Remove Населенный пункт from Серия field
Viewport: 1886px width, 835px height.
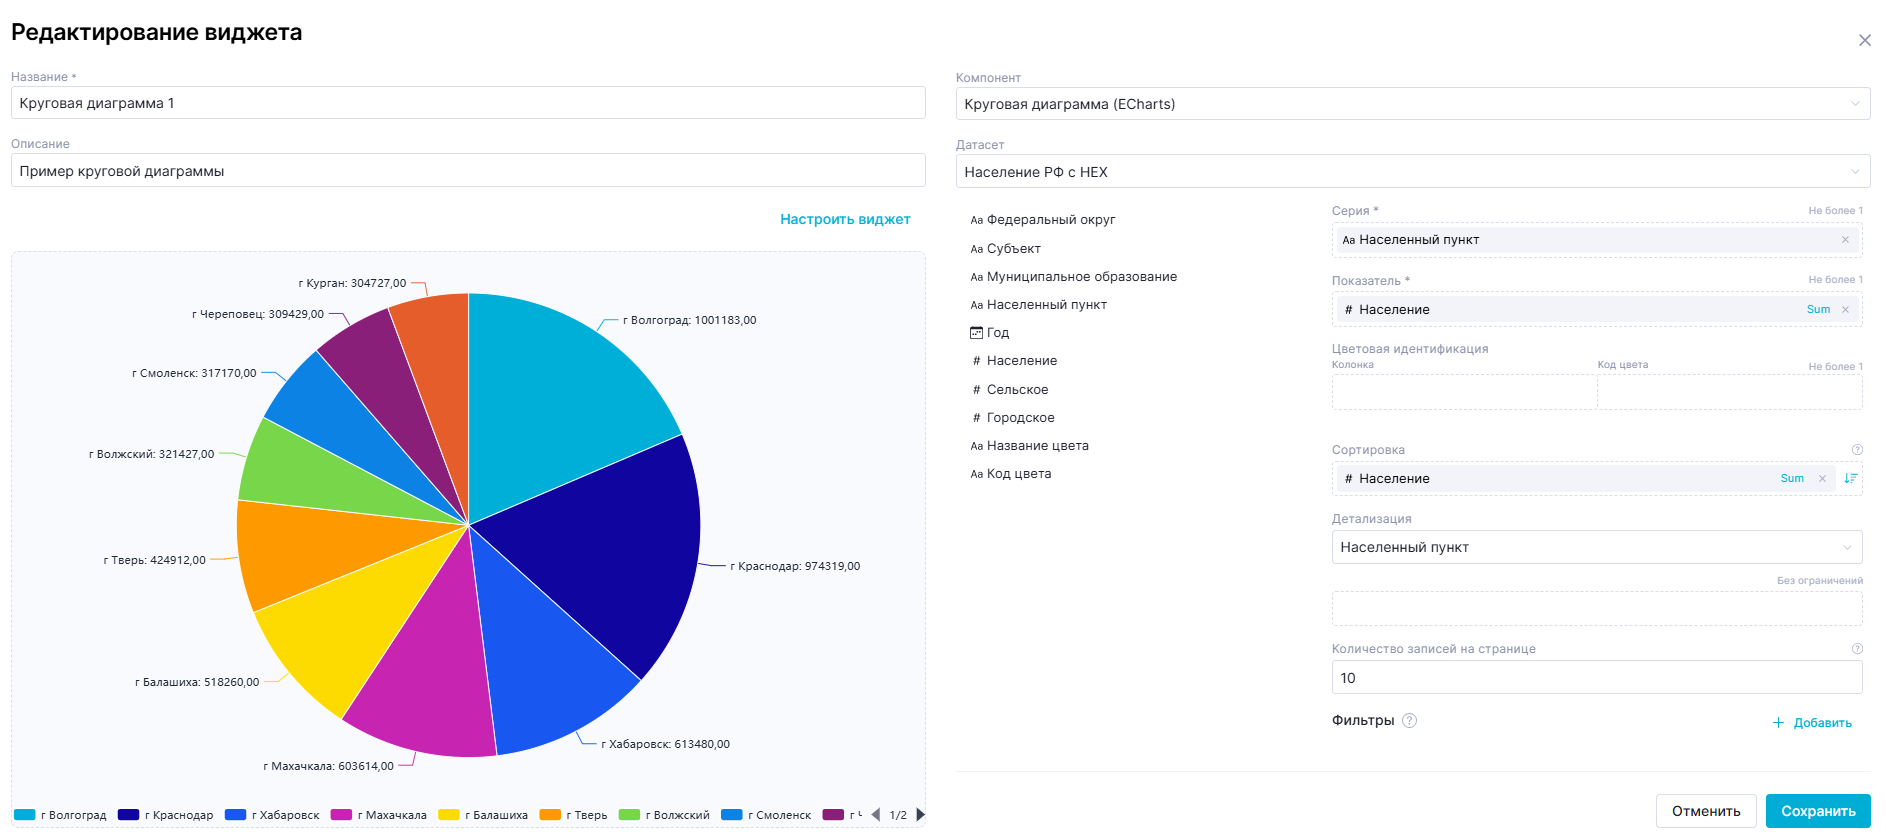pos(1845,240)
